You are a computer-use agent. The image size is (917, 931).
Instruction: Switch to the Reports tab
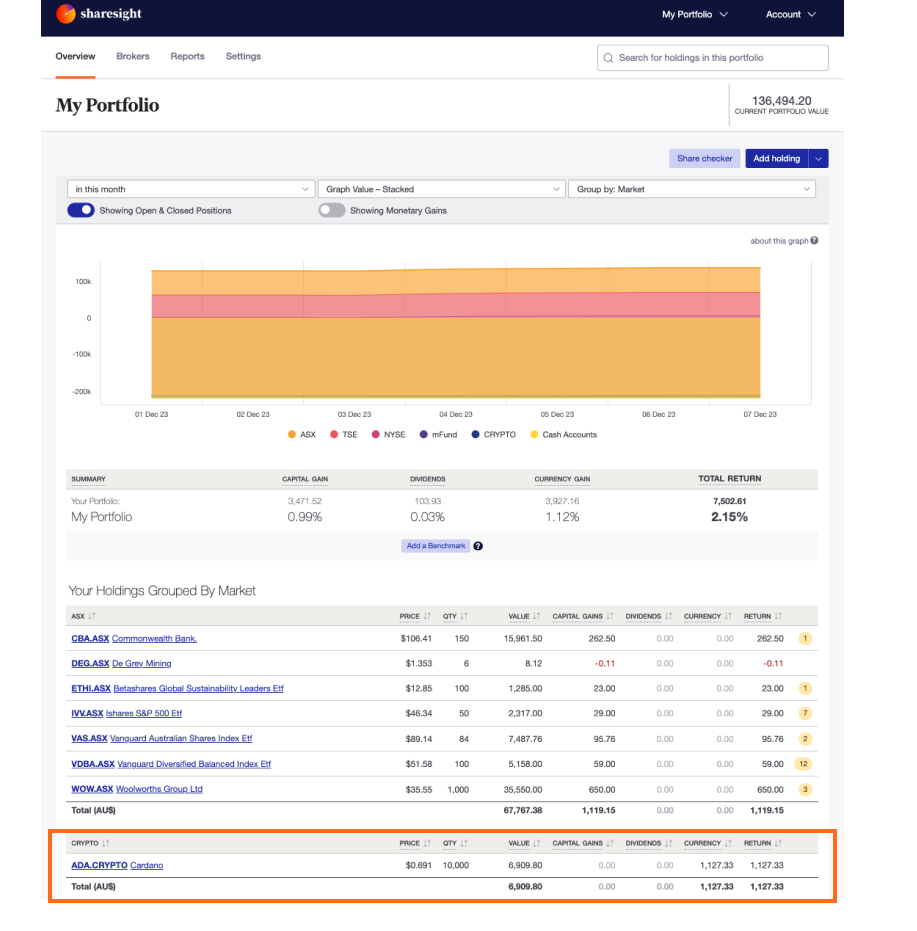[x=188, y=56]
